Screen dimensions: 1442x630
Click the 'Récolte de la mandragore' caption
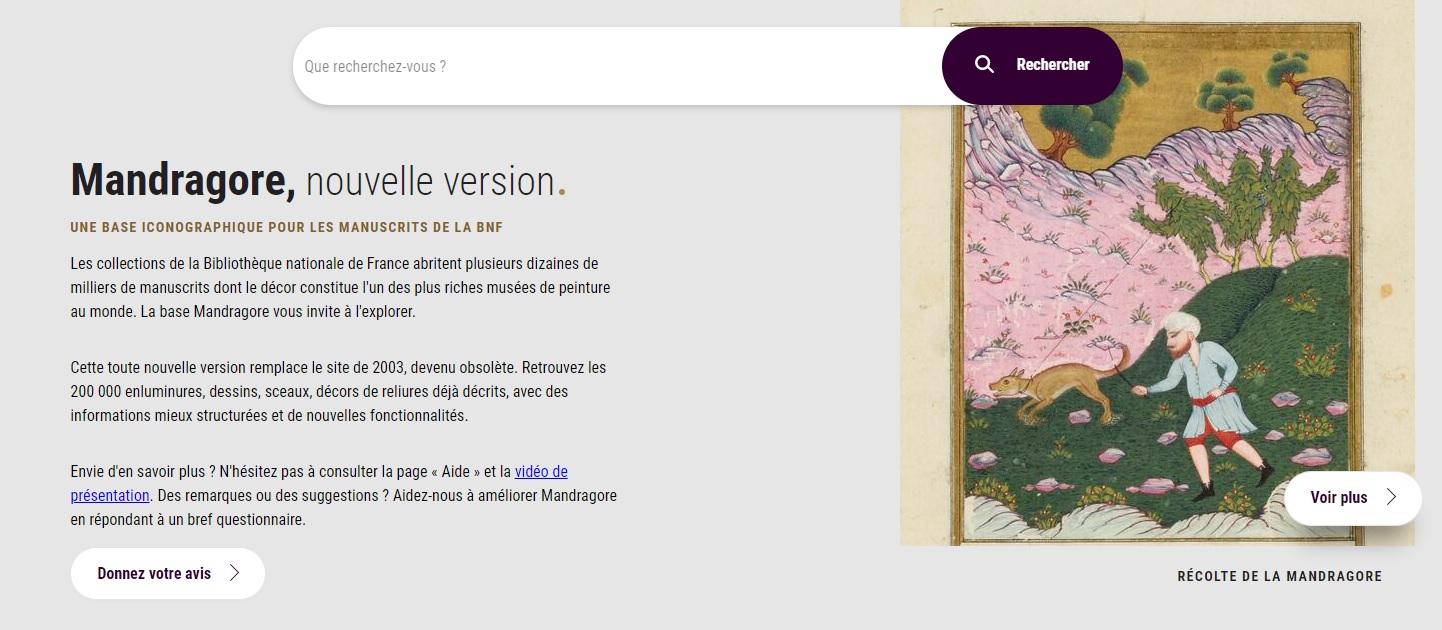coord(1279,576)
